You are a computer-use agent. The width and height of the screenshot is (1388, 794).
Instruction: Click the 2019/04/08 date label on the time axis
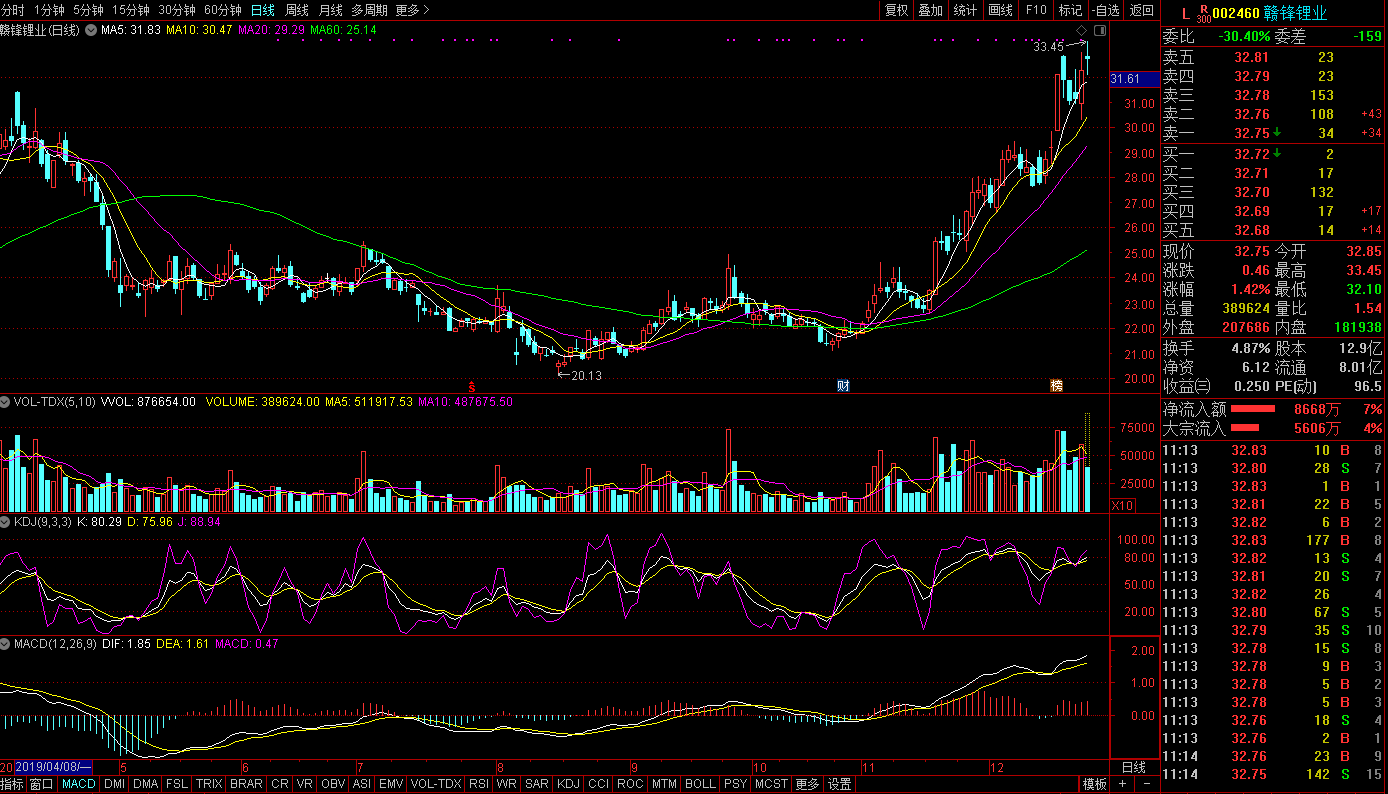(52, 767)
